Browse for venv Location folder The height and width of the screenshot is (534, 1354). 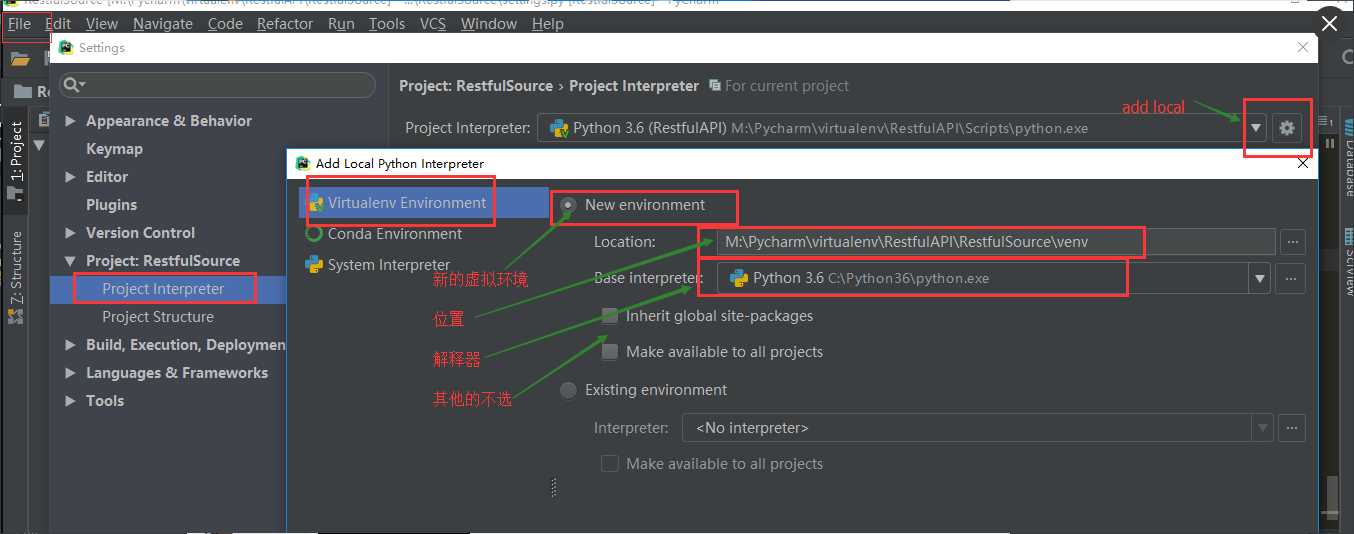click(x=1293, y=242)
